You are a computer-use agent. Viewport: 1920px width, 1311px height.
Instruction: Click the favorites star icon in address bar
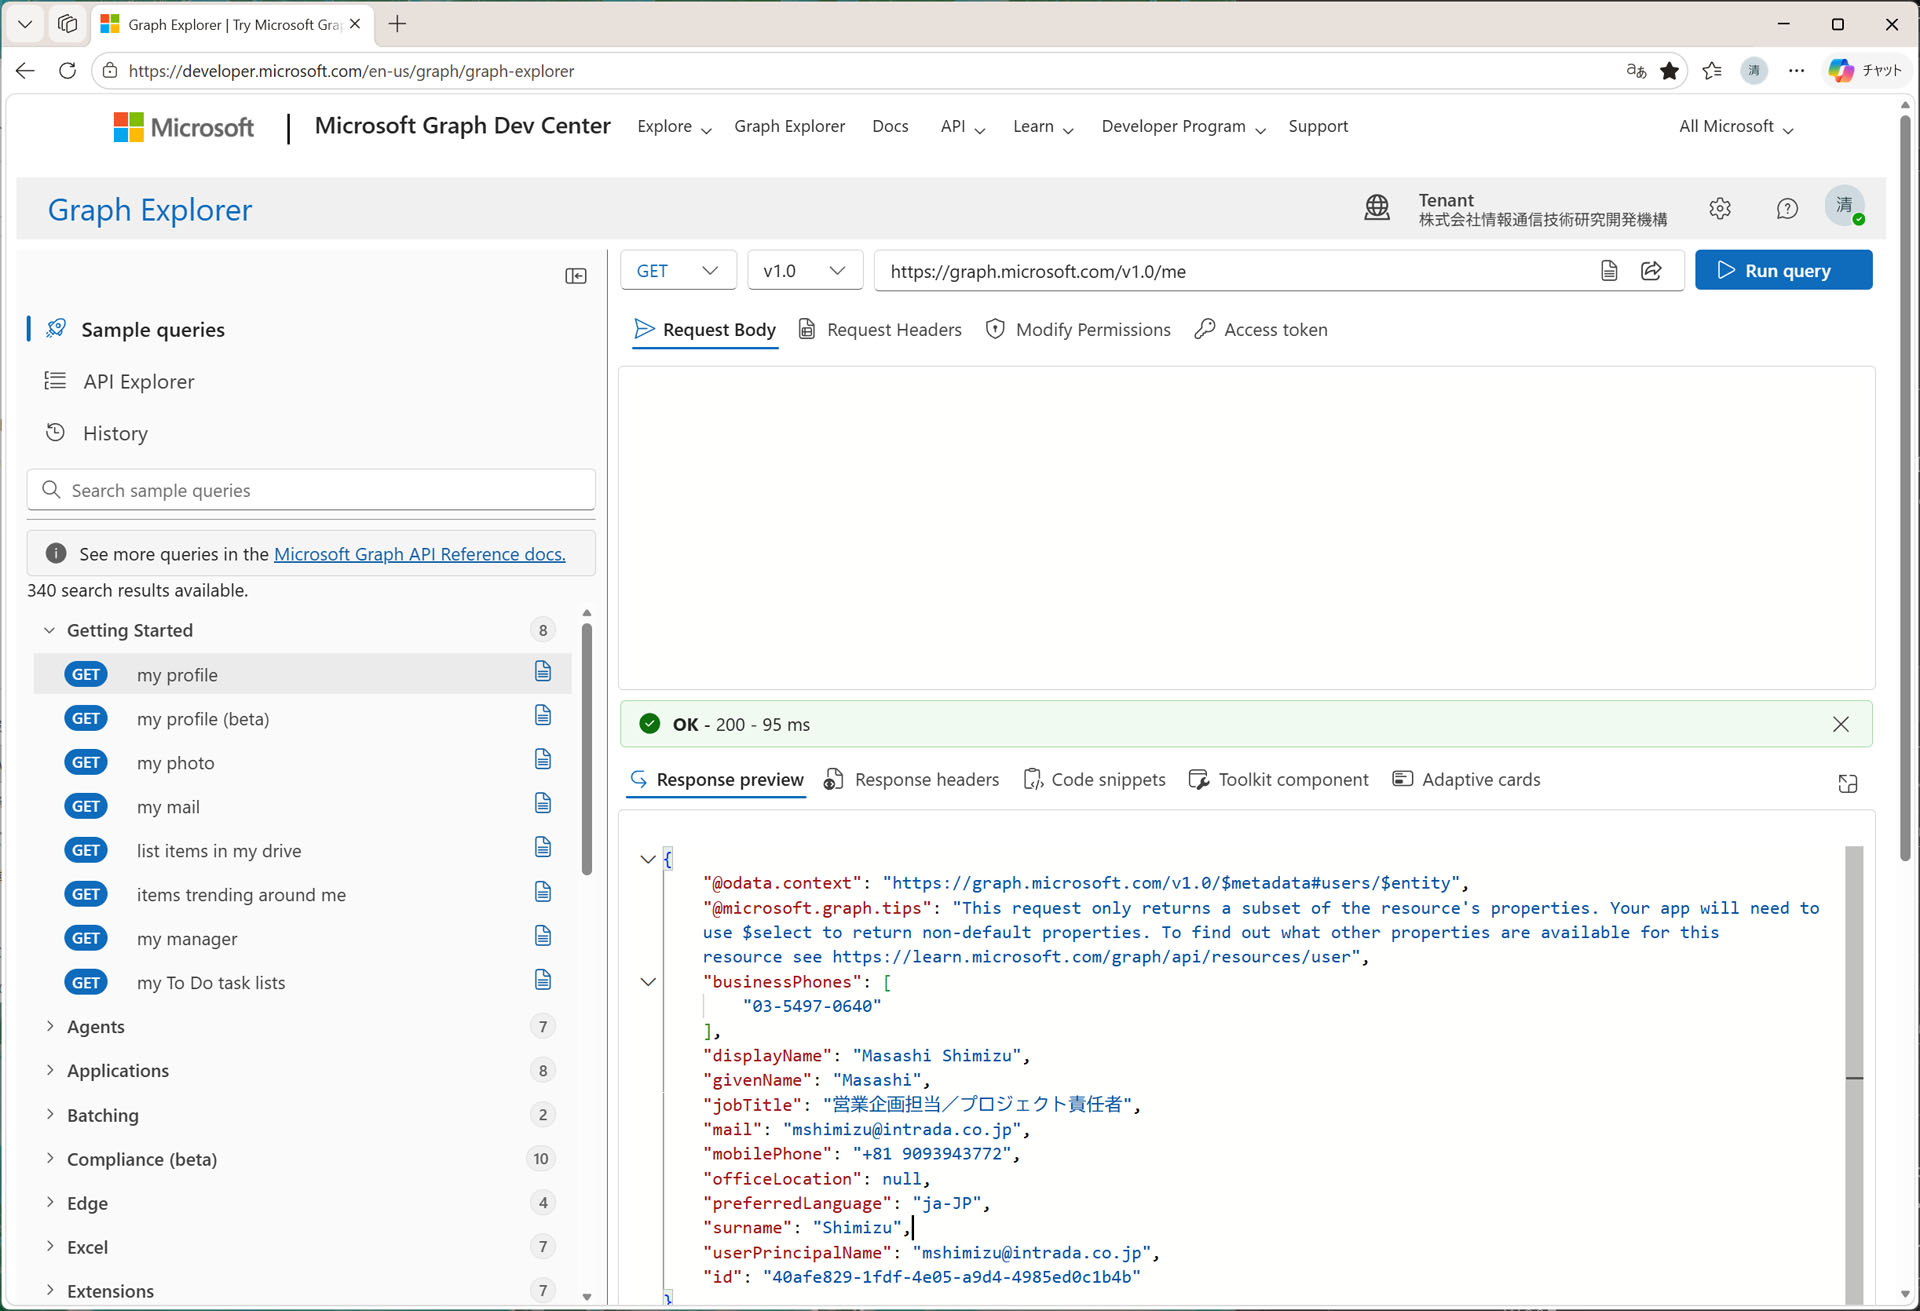pos(1670,71)
